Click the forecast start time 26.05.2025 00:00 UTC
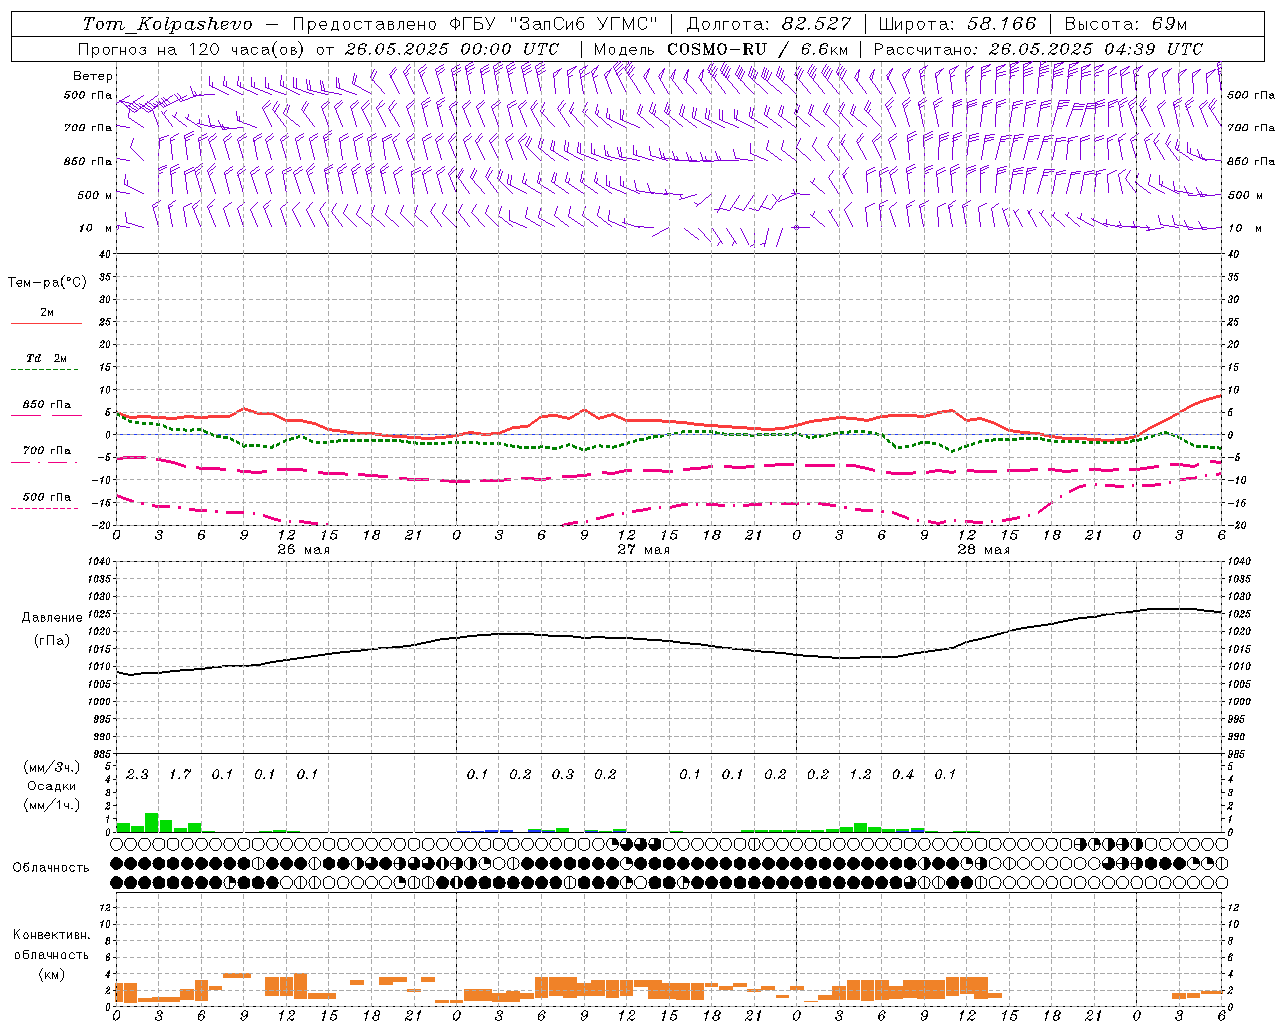The height and width of the screenshot is (1024, 1280). (x=452, y=49)
